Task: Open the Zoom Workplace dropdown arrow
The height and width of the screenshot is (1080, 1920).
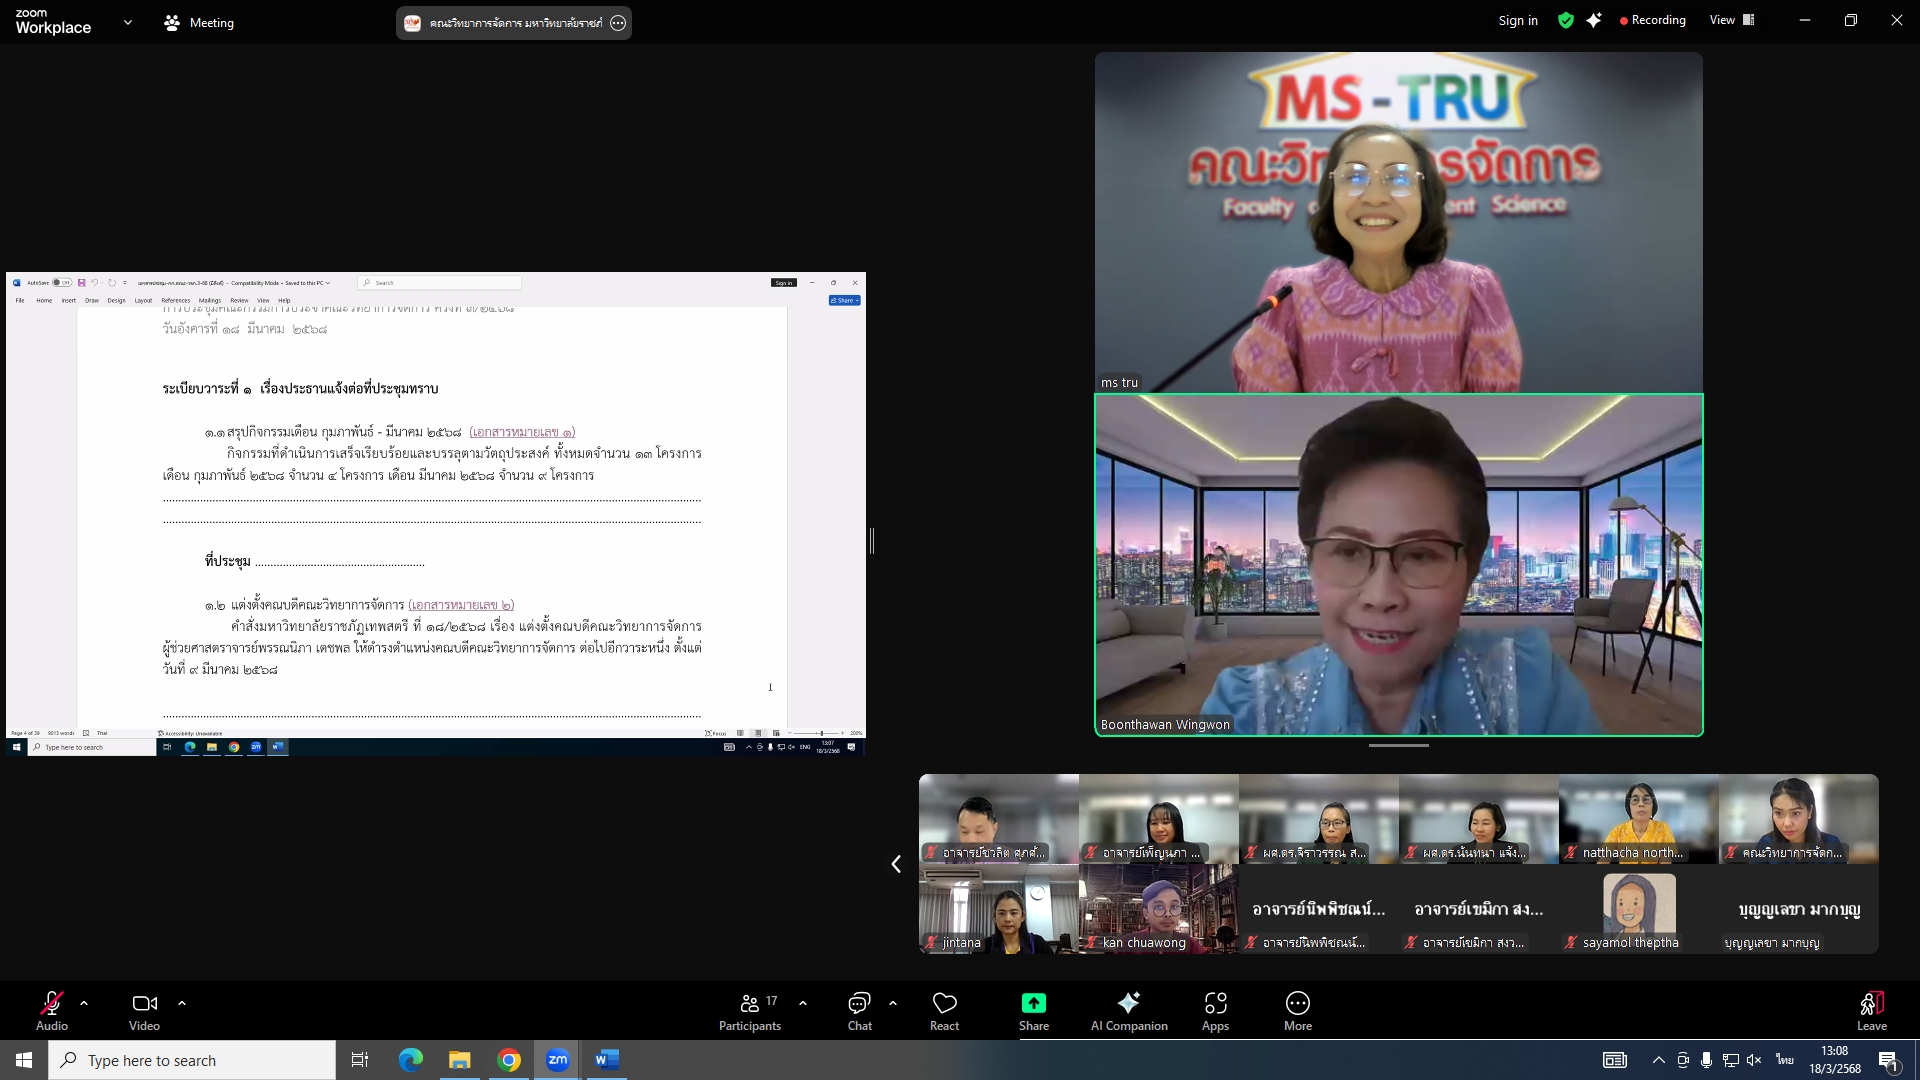Action: pyautogui.click(x=128, y=22)
